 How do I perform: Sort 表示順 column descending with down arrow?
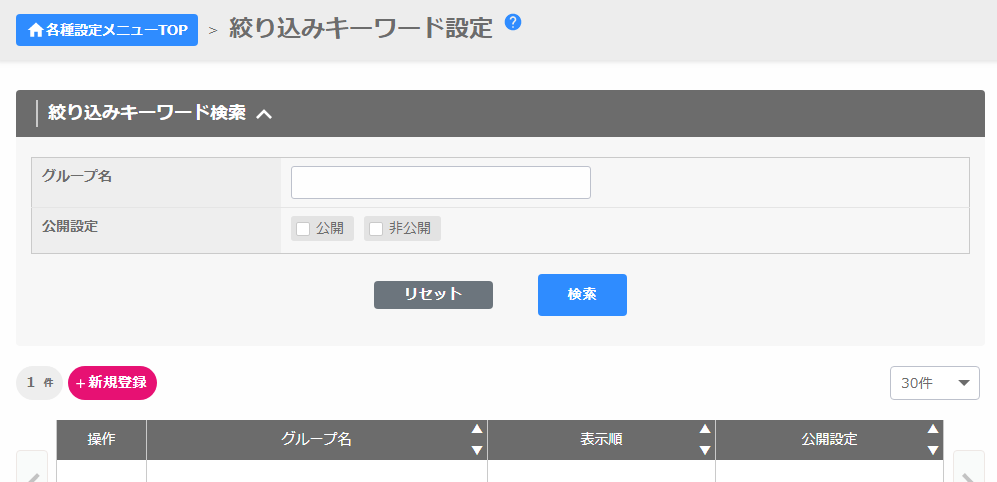click(705, 450)
